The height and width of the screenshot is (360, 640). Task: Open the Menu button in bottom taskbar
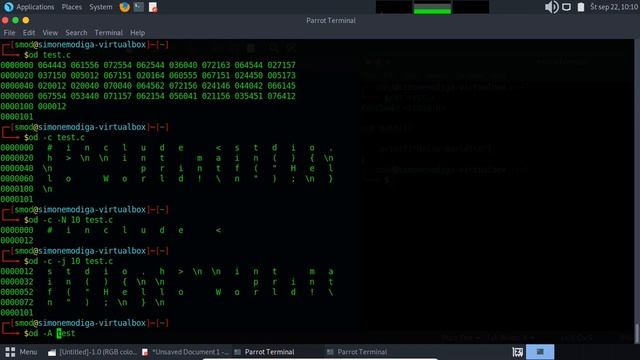point(21,352)
